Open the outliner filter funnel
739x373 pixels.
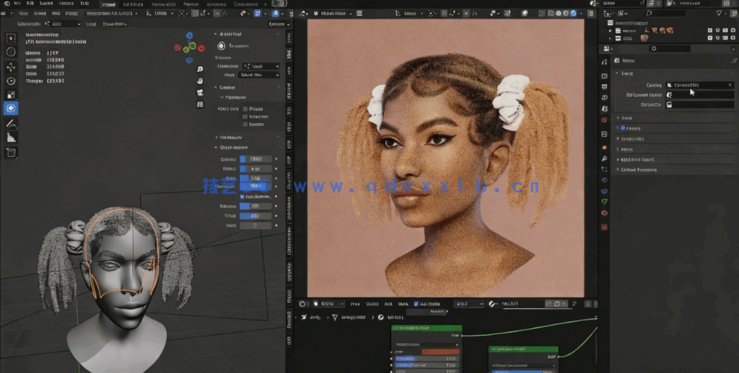[719, 14]
